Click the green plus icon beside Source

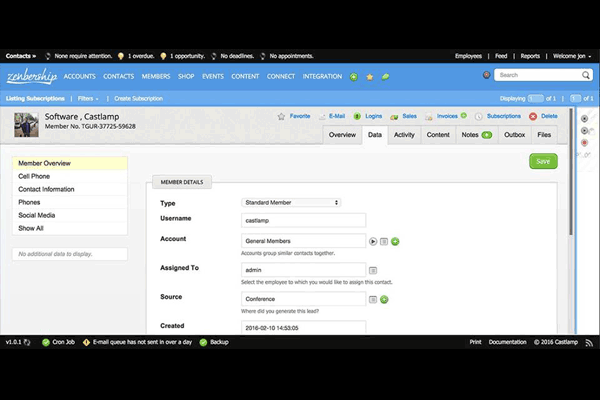tap(384, 299)
